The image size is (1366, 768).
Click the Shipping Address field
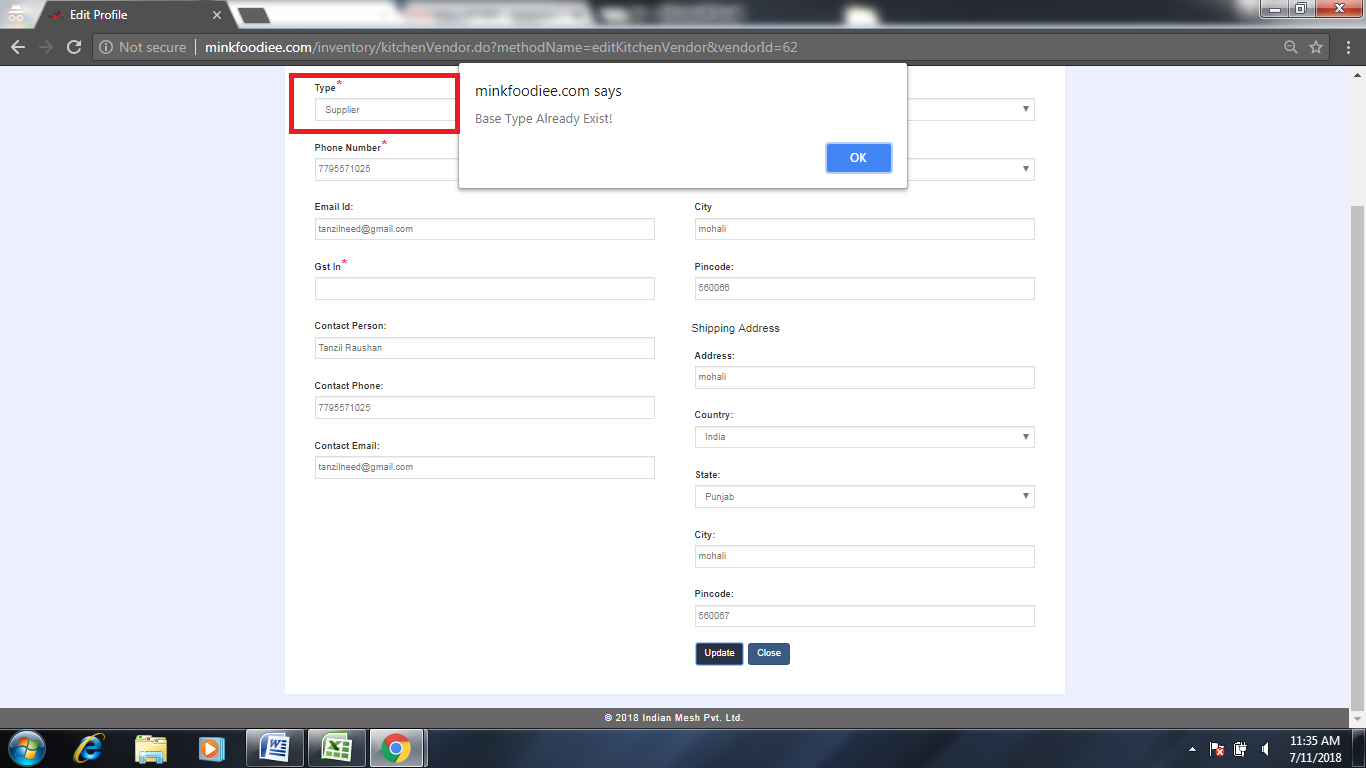tap(865, 377)
